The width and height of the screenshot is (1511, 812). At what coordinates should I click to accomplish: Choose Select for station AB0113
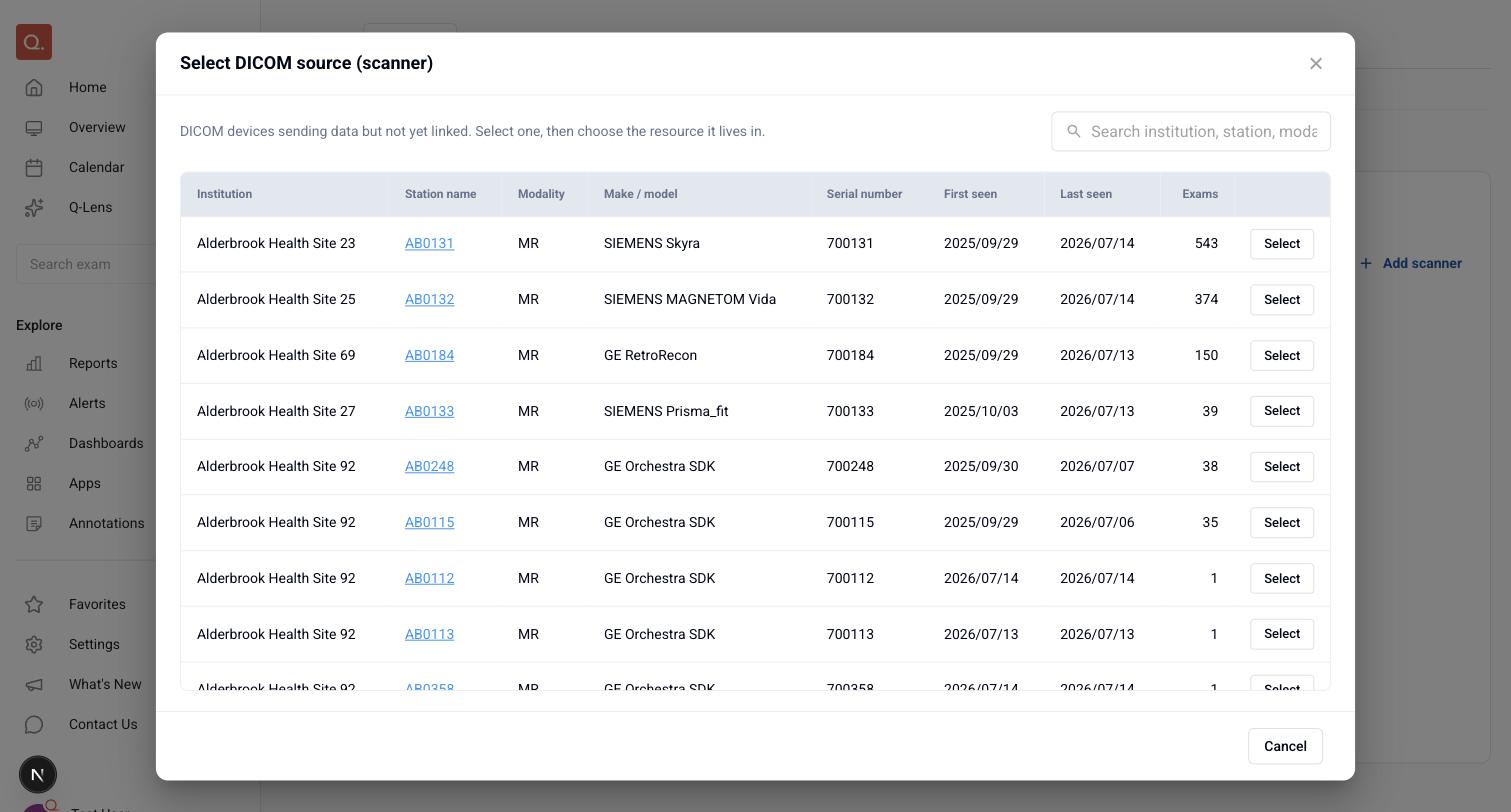coord(1282,634)
